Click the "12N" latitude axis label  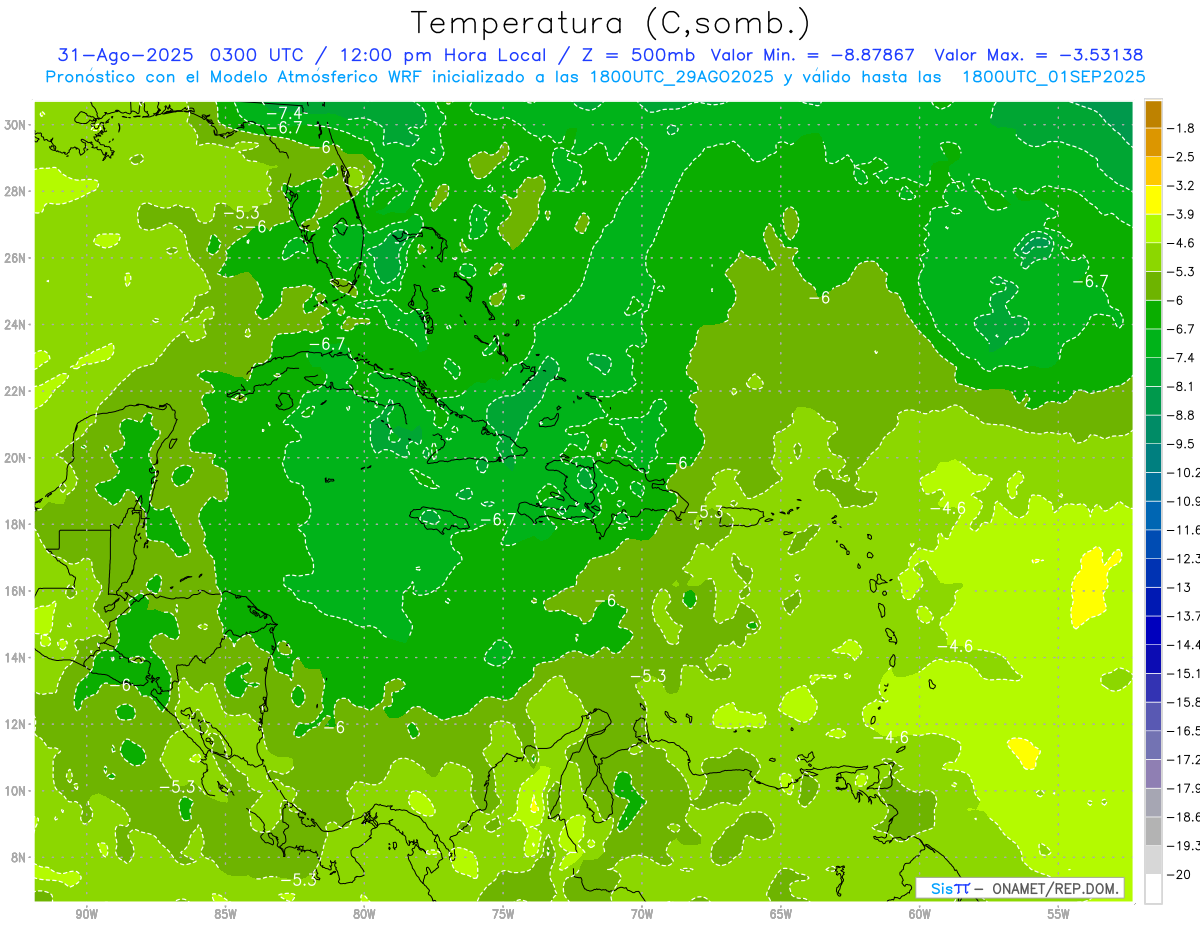(x=15, y=724)
